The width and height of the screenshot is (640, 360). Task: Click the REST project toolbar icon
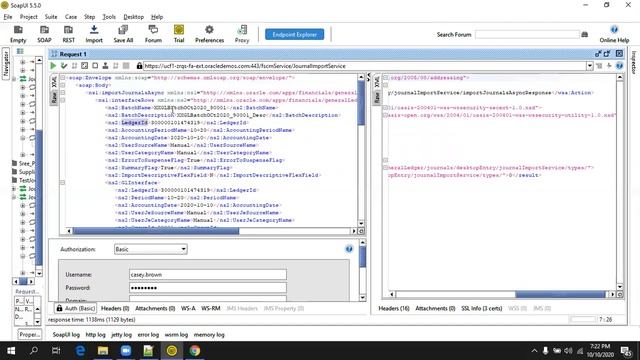pos(69,34)
